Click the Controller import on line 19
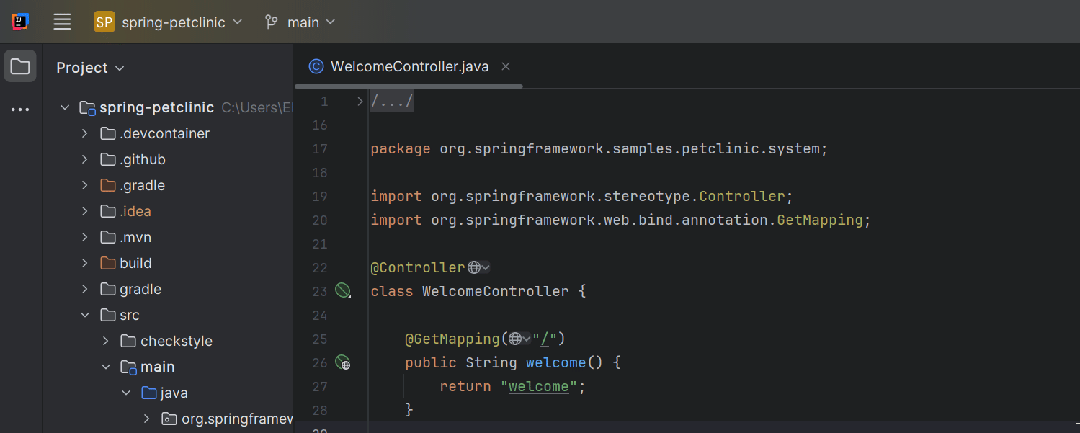Viewport: 1080px width, 433px height. point(741,196)
